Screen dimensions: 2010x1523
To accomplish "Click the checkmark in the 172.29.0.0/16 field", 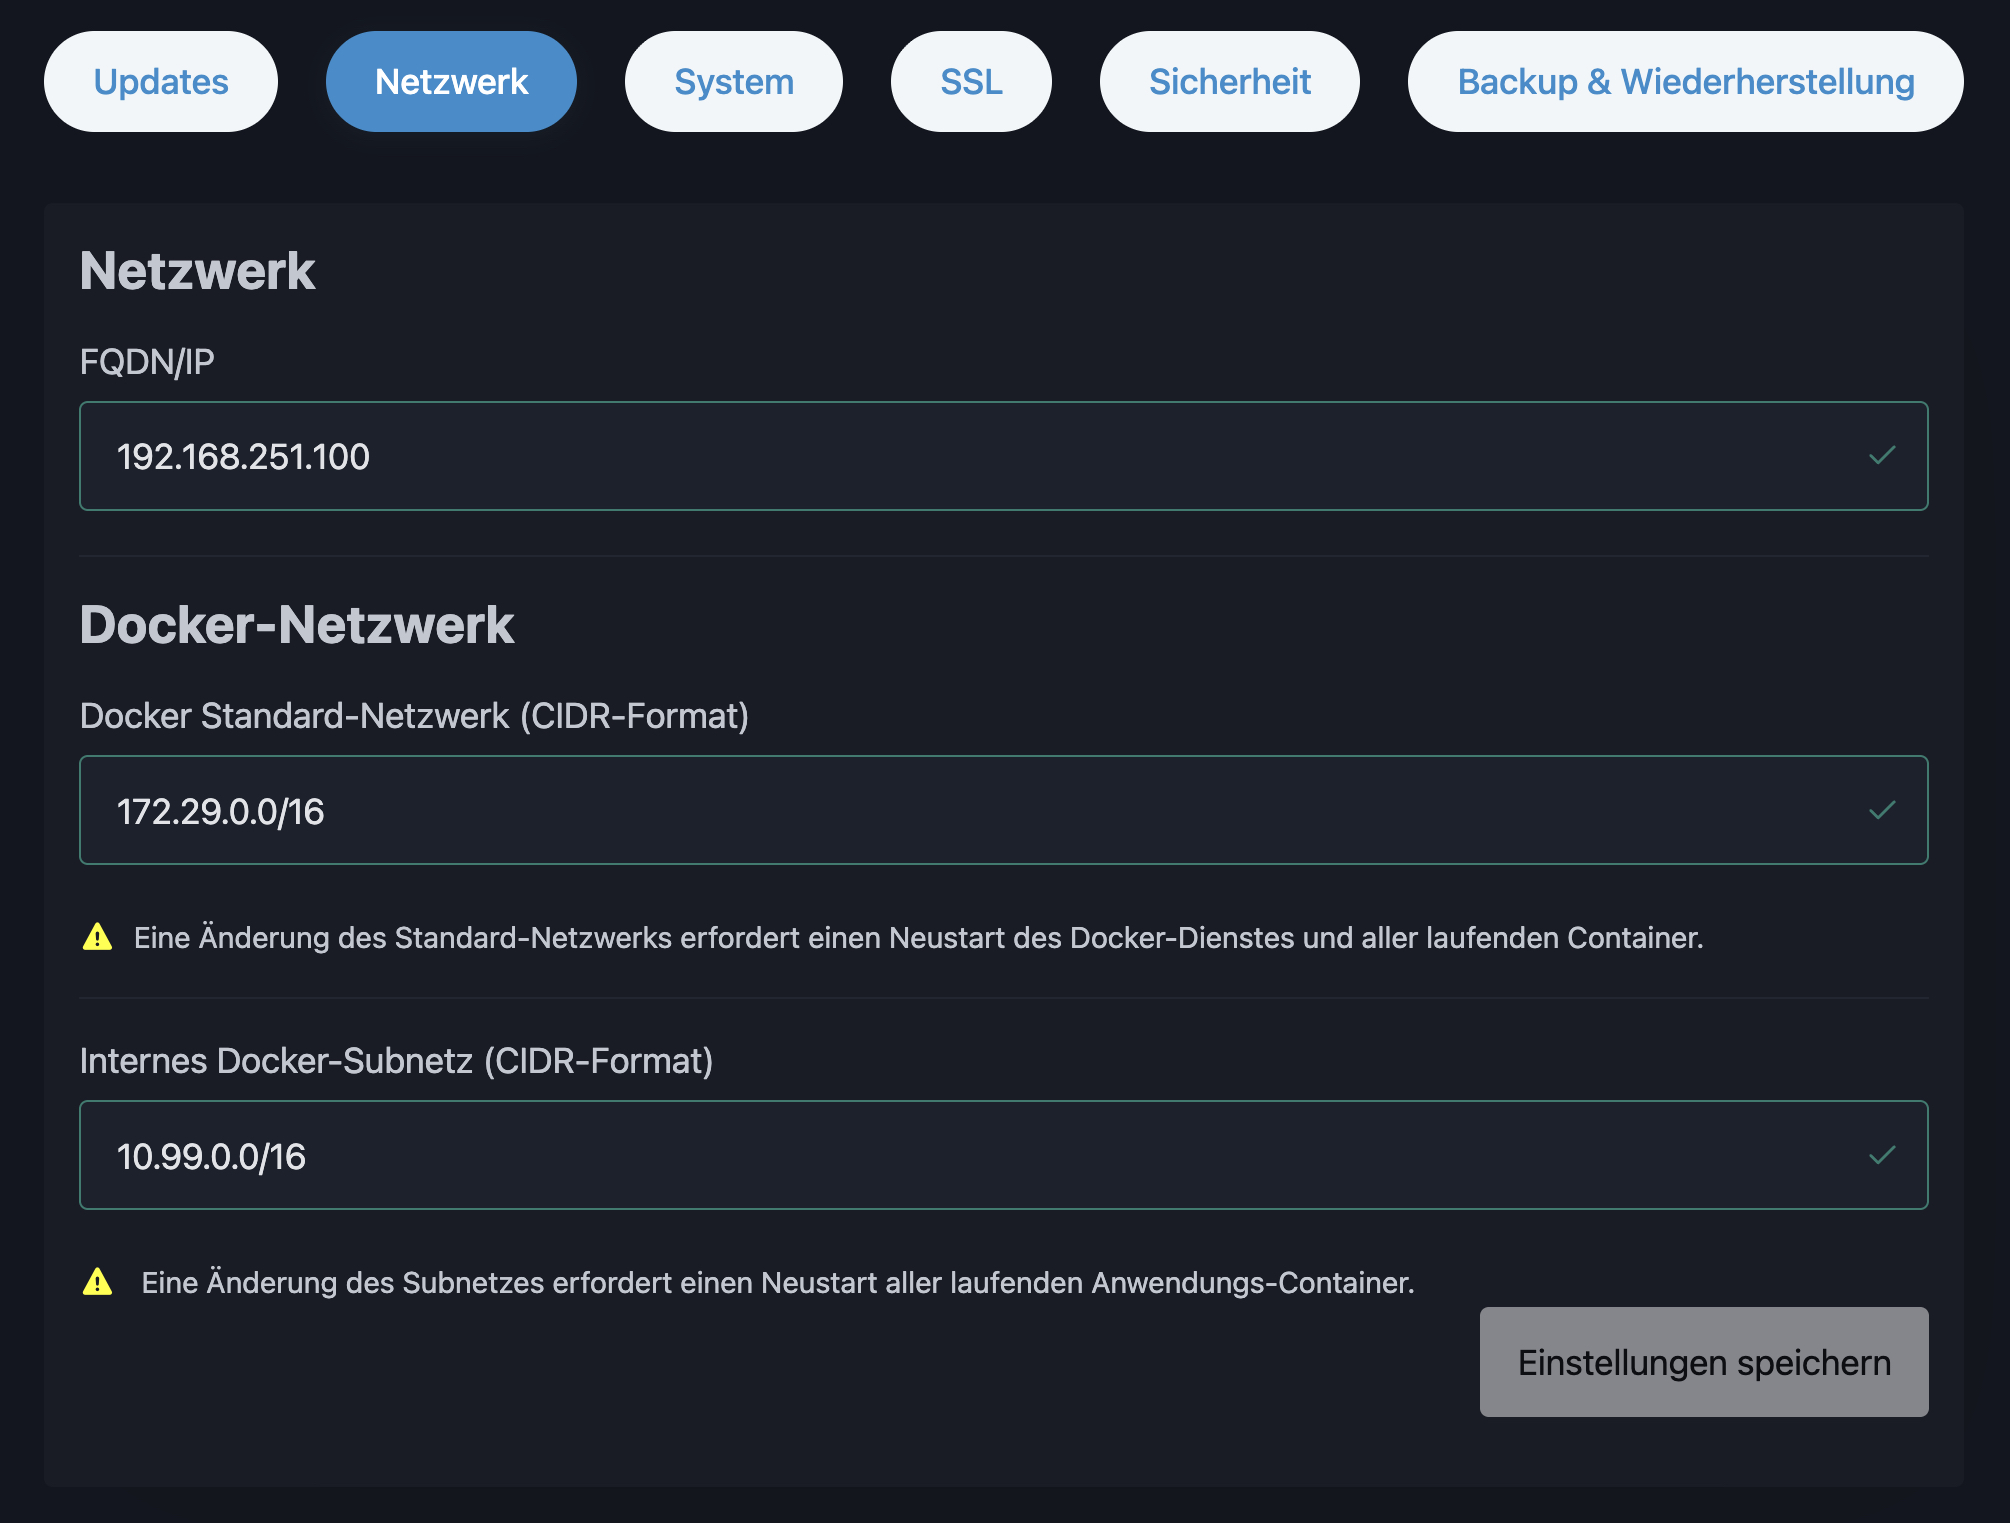I will click(1882, 810).
